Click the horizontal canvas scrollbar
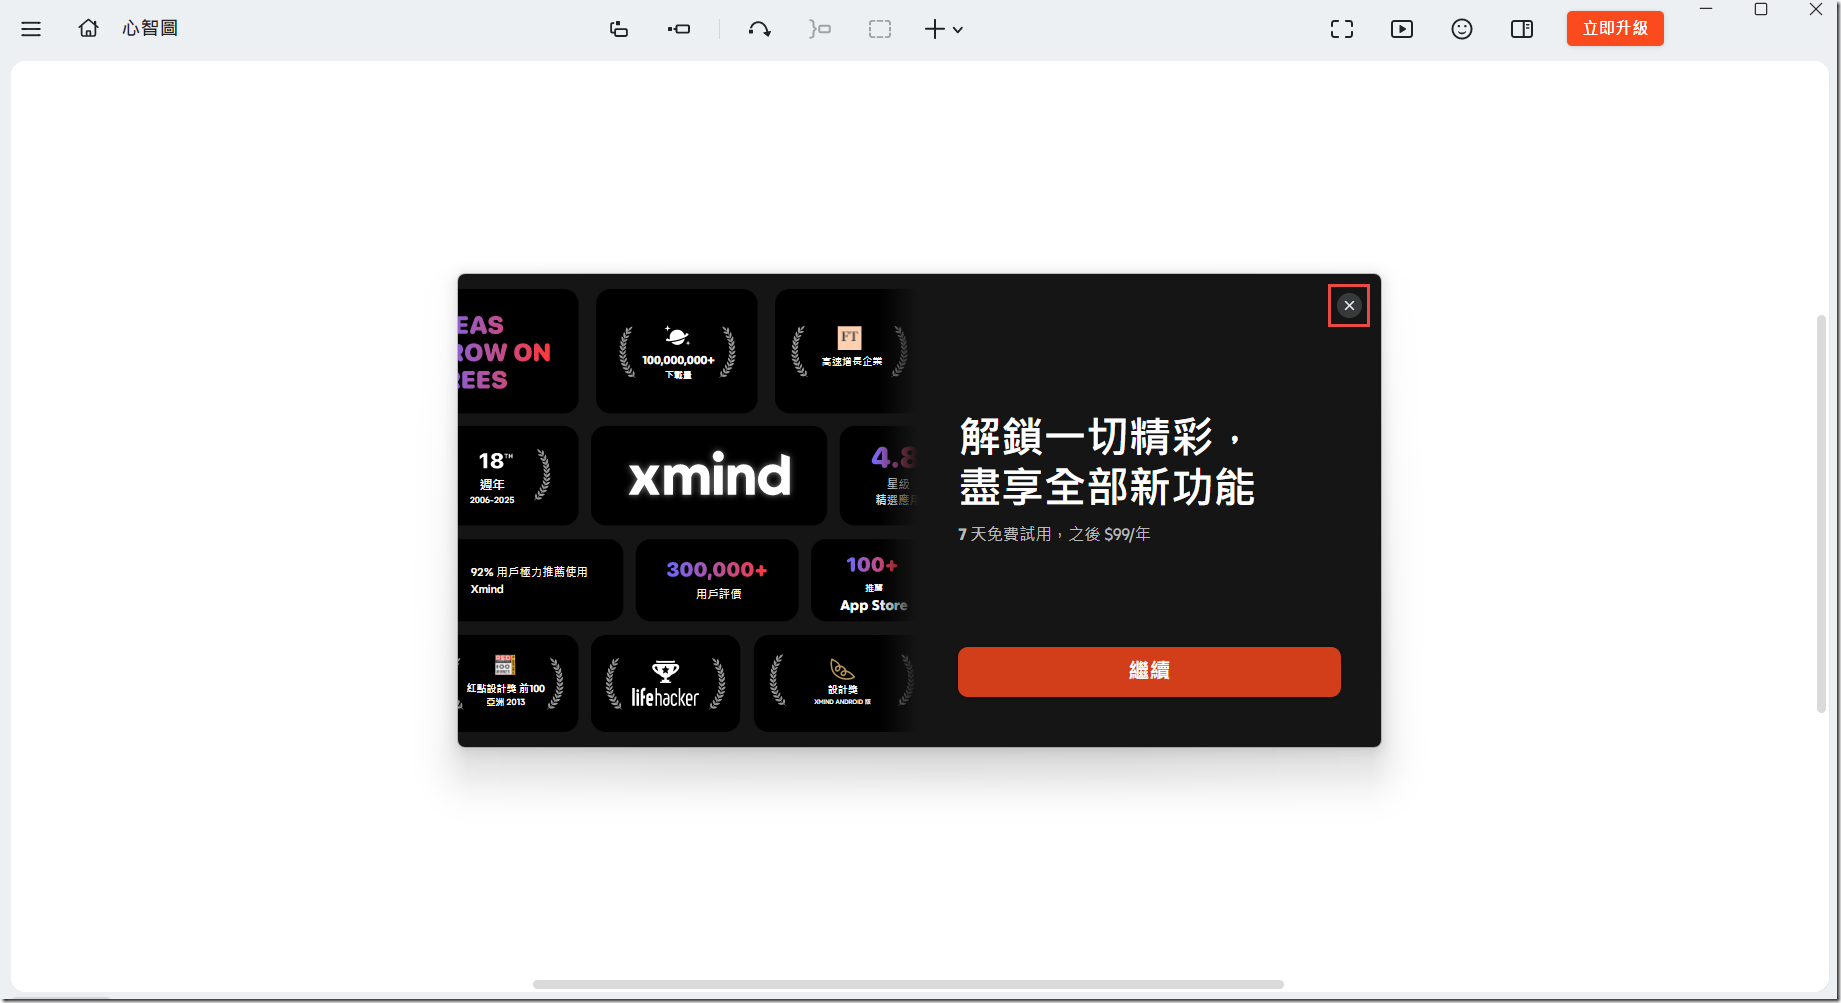 (x=908, y=984)
